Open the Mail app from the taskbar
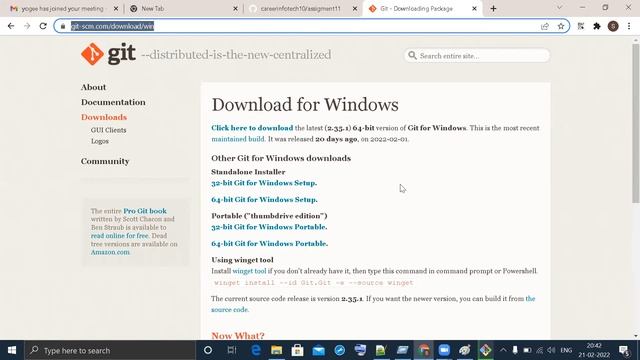 (x=318, y=350)
